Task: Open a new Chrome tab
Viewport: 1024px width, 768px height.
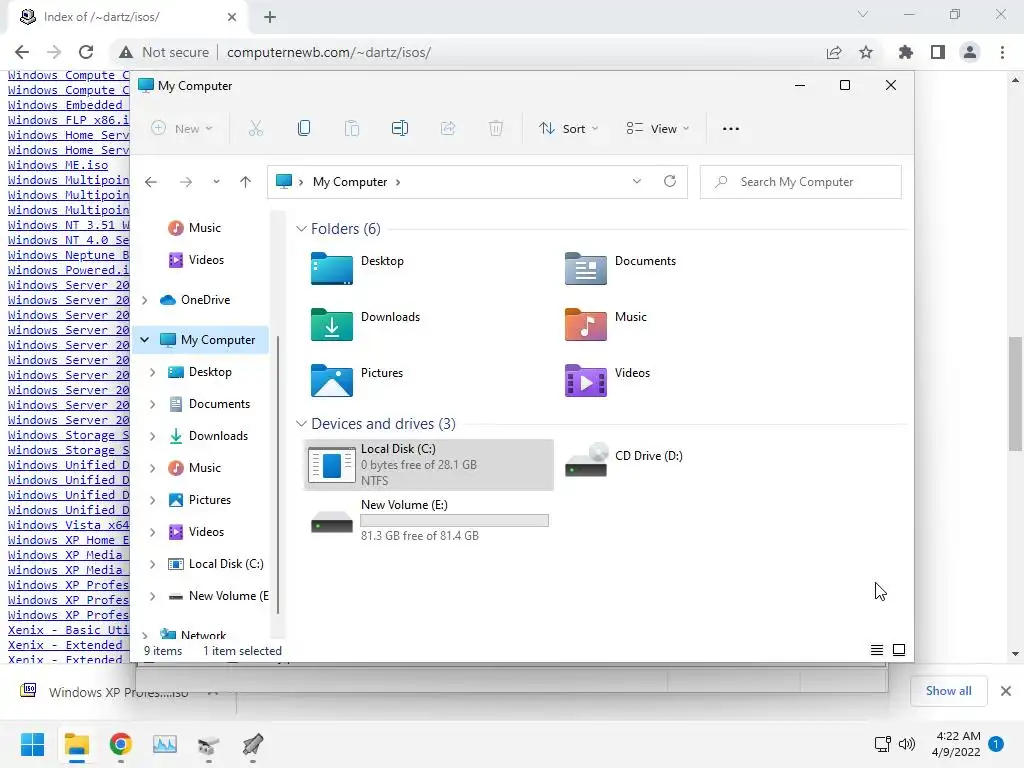Action: (270, 17)
